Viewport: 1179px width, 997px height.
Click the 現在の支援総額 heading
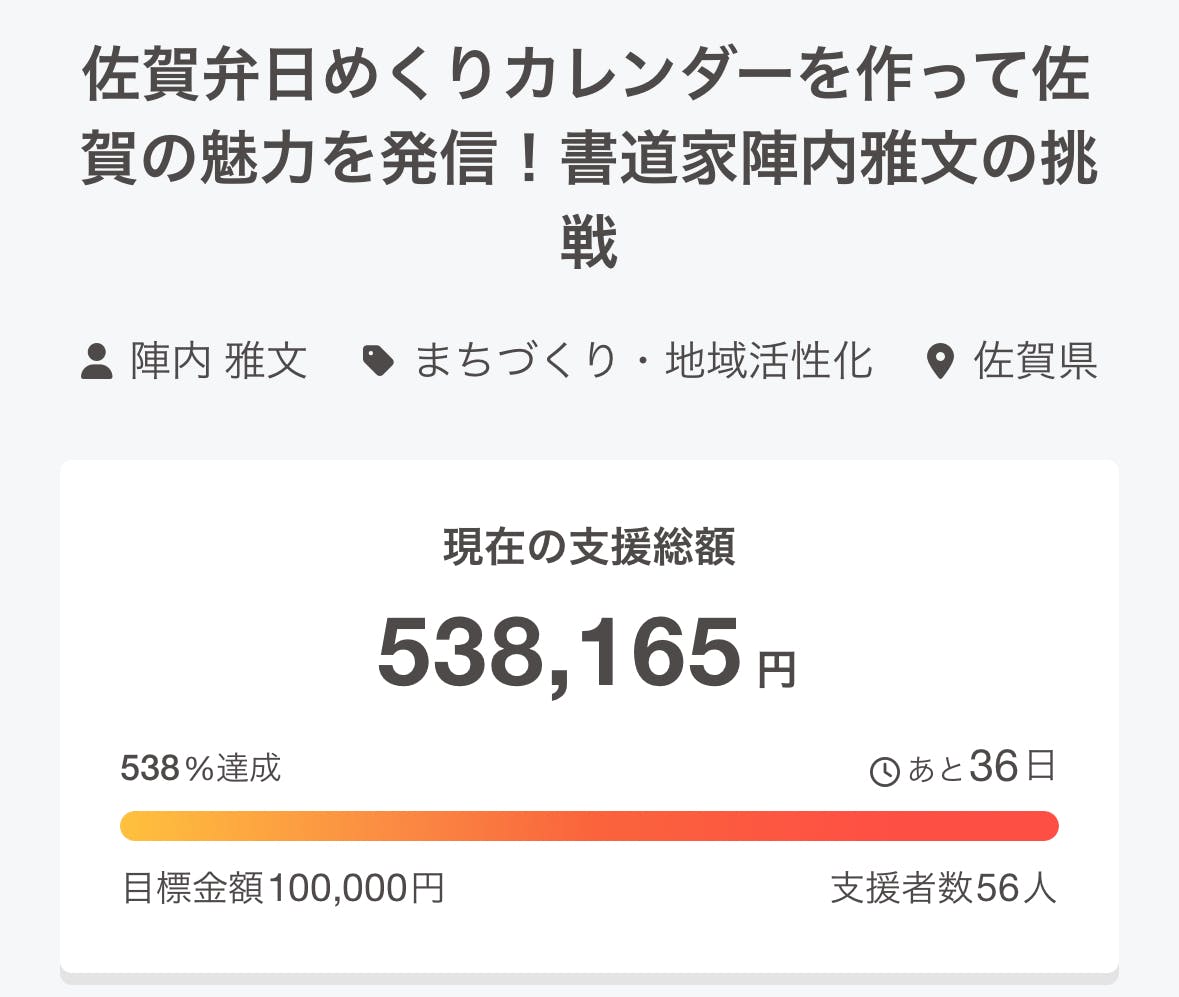tap(589, 548)
